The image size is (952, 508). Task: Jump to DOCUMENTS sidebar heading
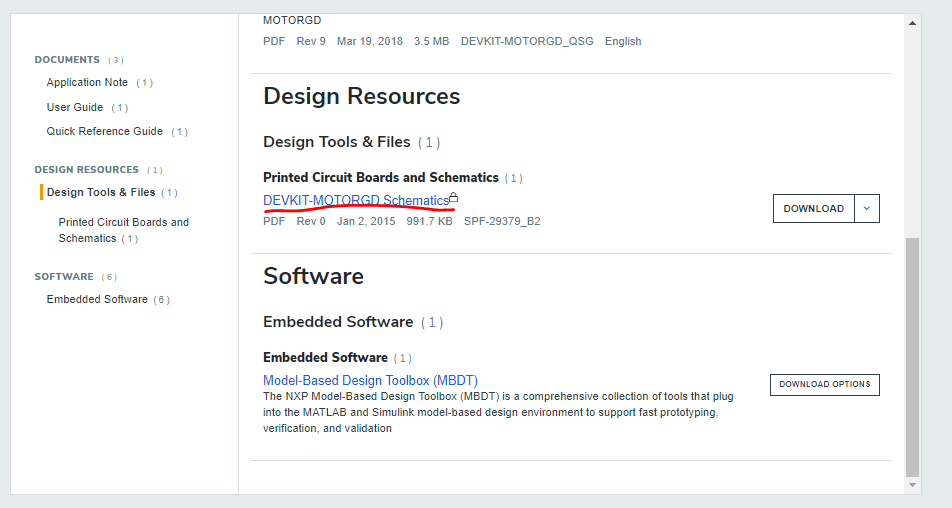pos(67,60)
